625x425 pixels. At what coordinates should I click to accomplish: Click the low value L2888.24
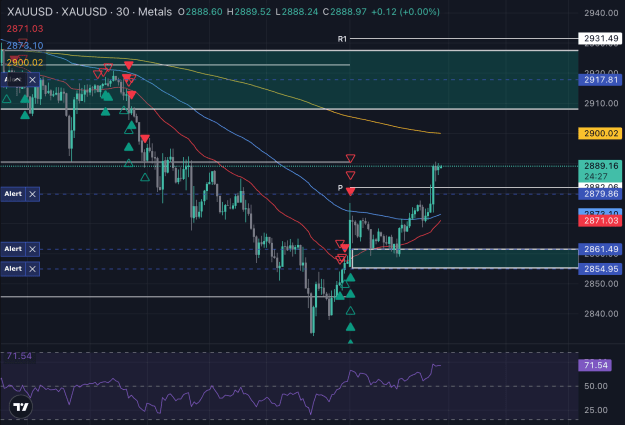297,12
